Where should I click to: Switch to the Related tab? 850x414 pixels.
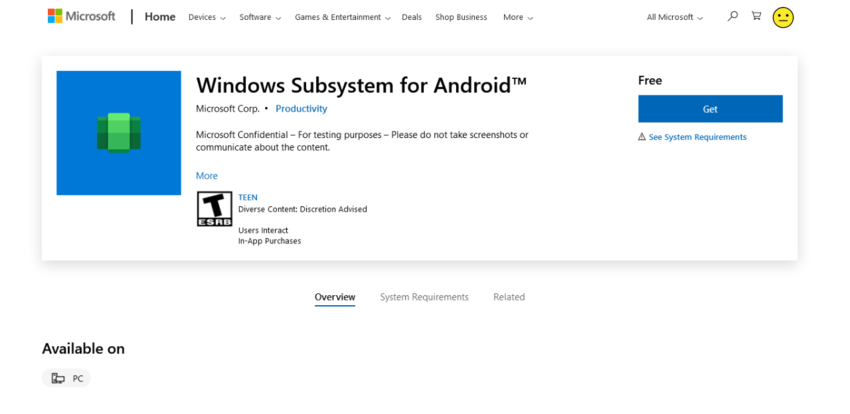coord(509,297)
